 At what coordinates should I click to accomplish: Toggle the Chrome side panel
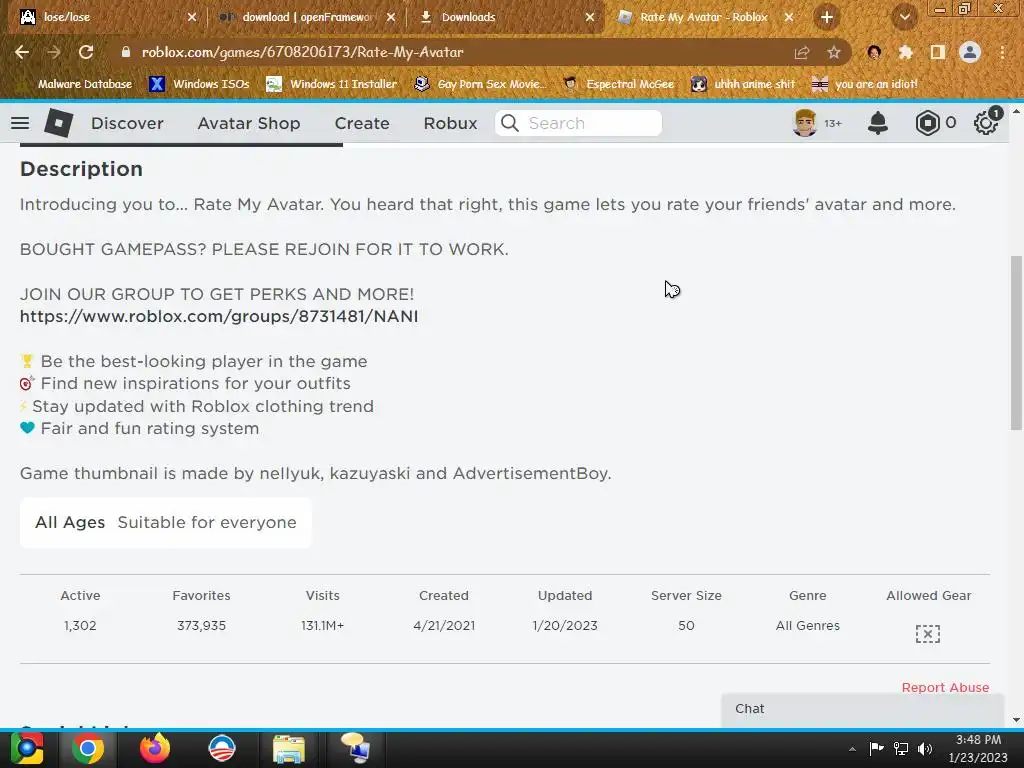tap(938, 52)
